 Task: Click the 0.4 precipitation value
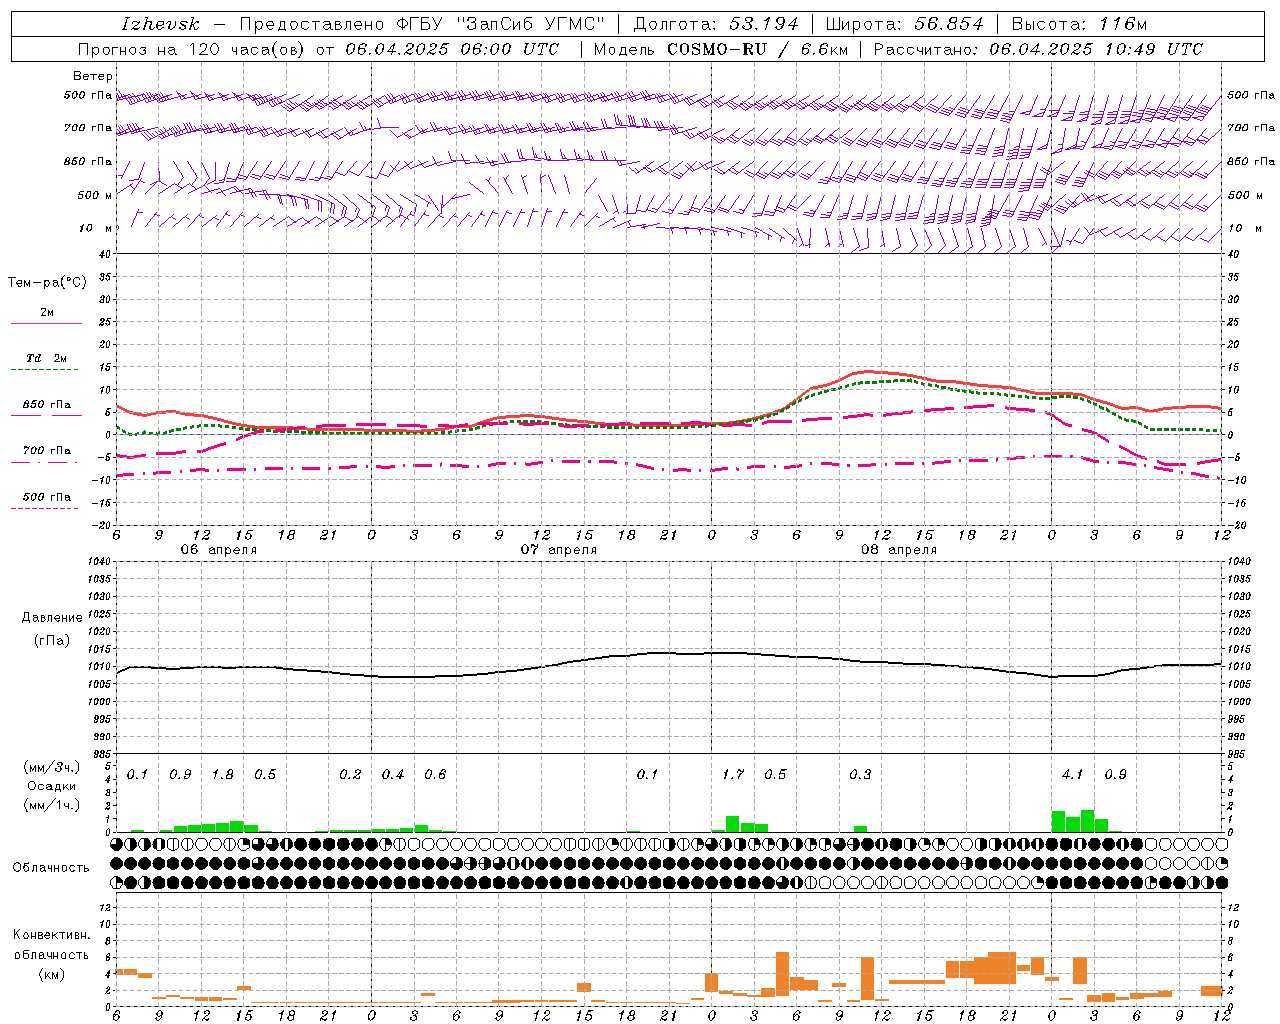pyautogui.click(x=393, y=774)
